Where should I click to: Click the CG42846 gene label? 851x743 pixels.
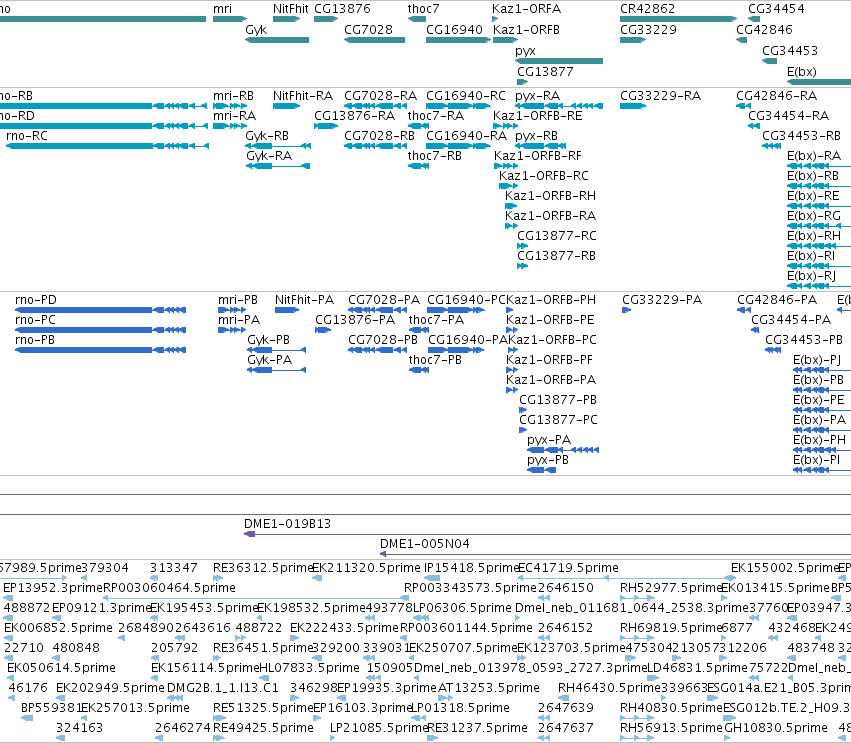click(x=764, y=29)
